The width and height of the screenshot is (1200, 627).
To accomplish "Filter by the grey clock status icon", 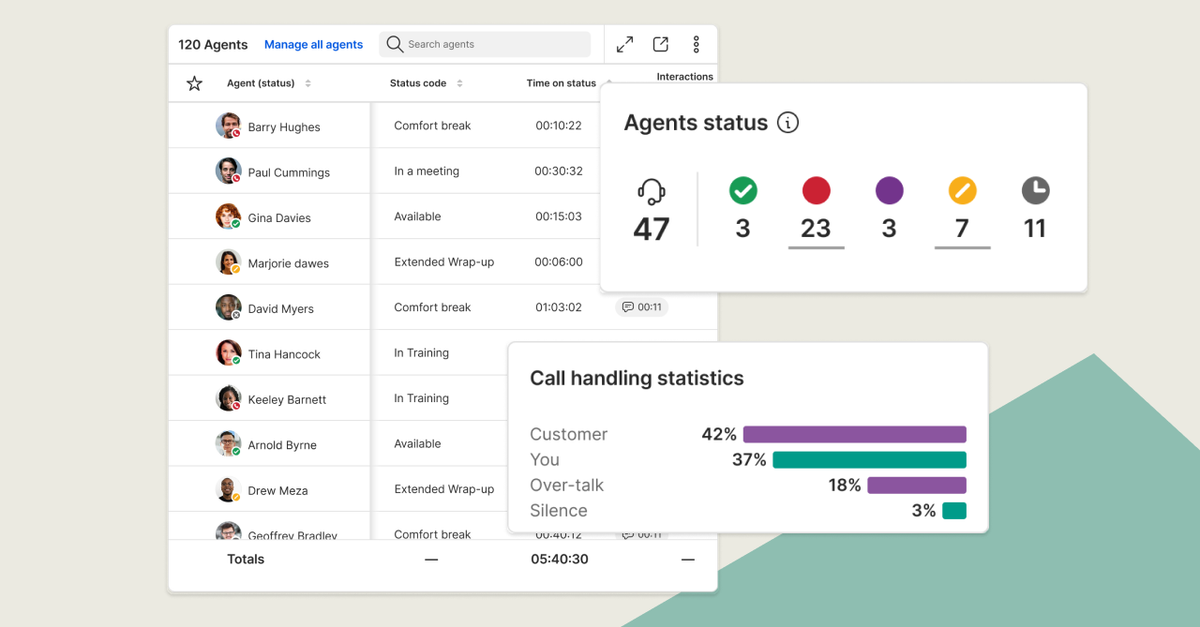I will coord(1035,190).
